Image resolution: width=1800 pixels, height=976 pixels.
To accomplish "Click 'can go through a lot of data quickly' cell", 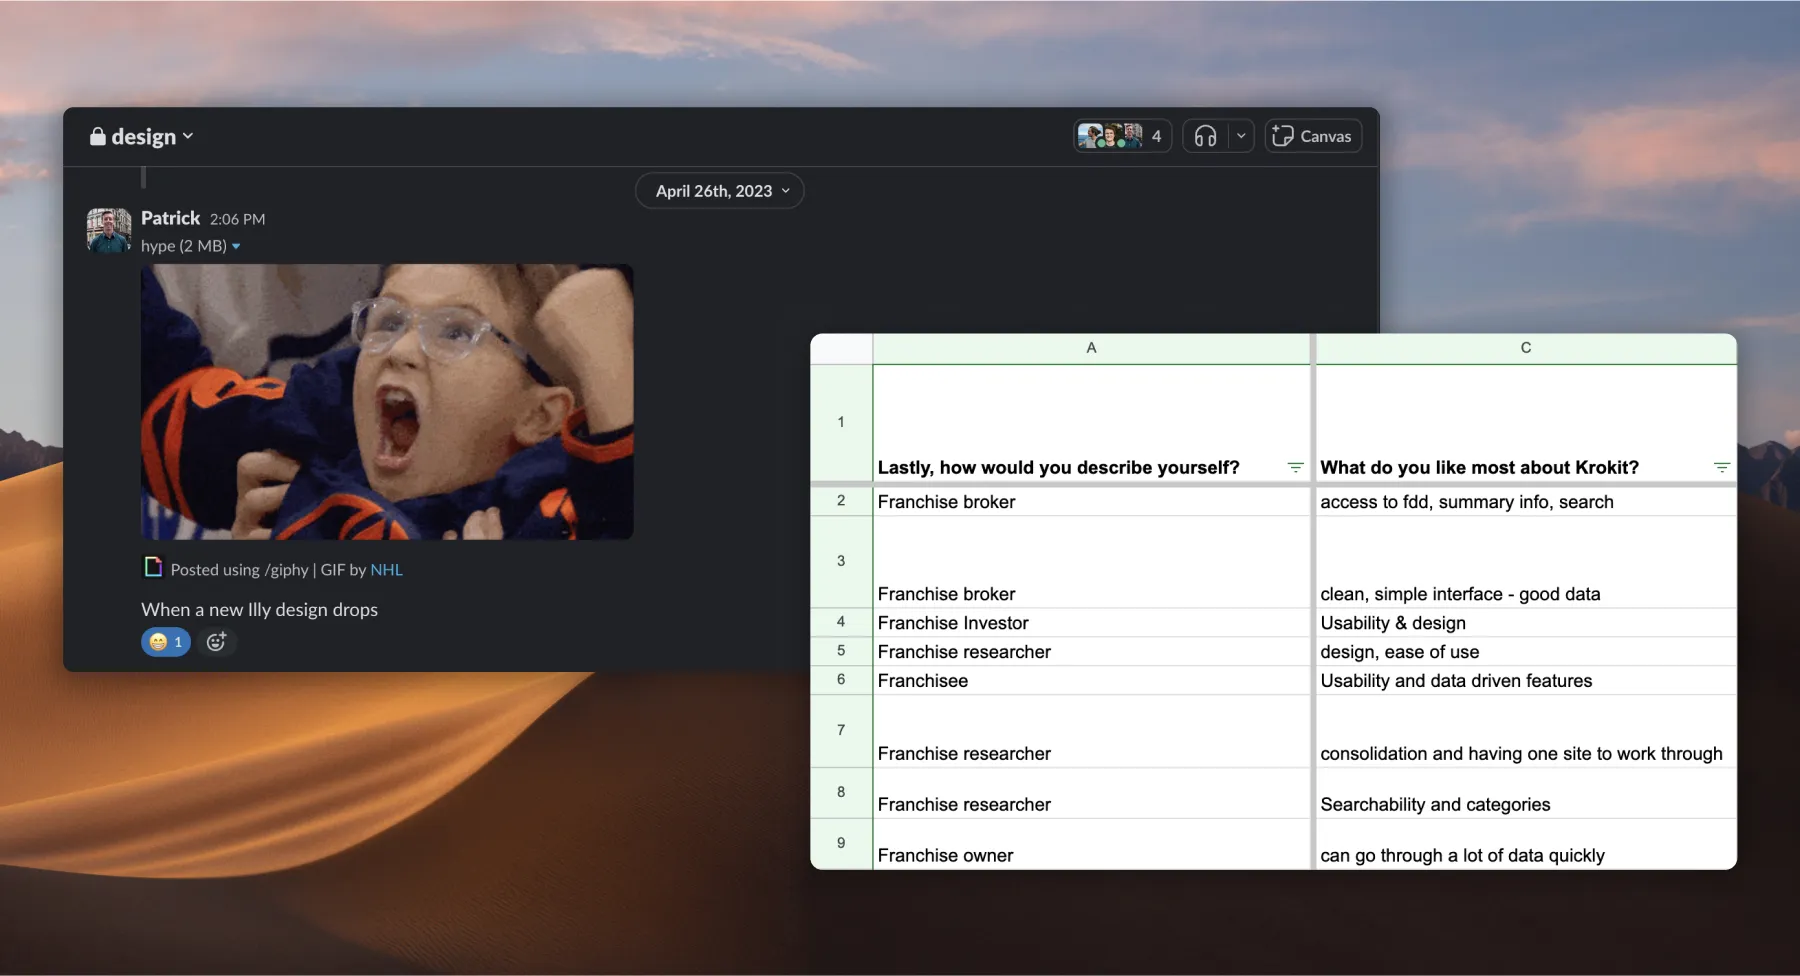I will click(1526, 844).
